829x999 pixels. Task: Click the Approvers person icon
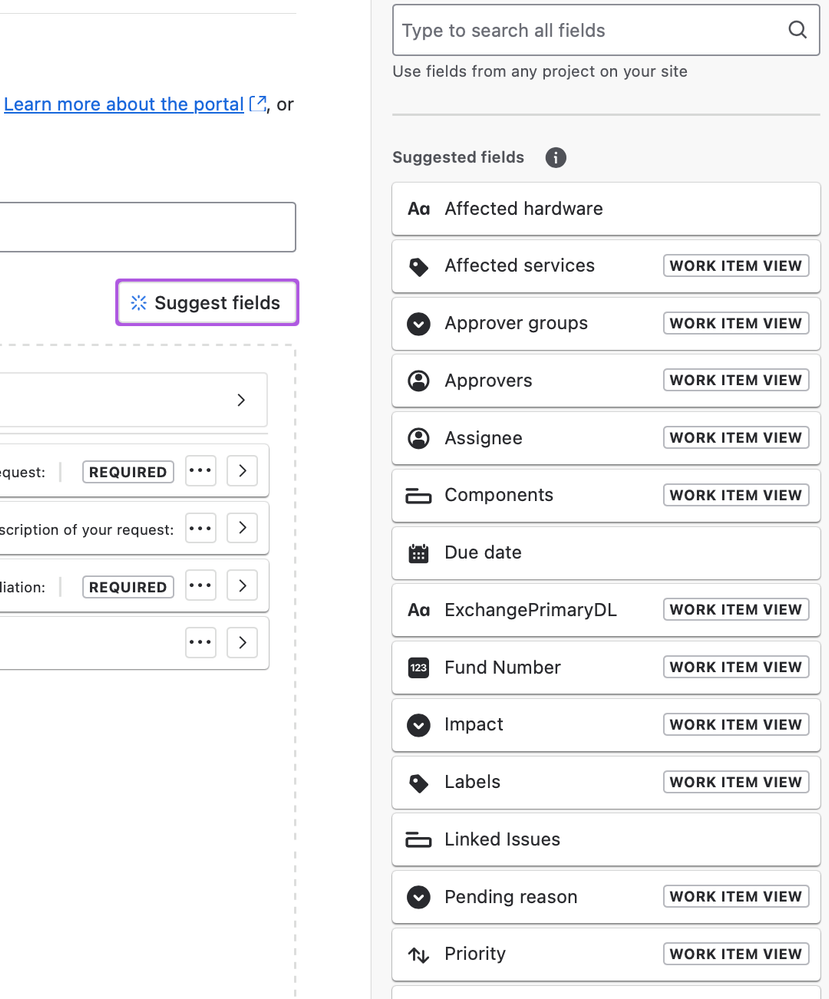pyautogui.click(x=418, y=380)
